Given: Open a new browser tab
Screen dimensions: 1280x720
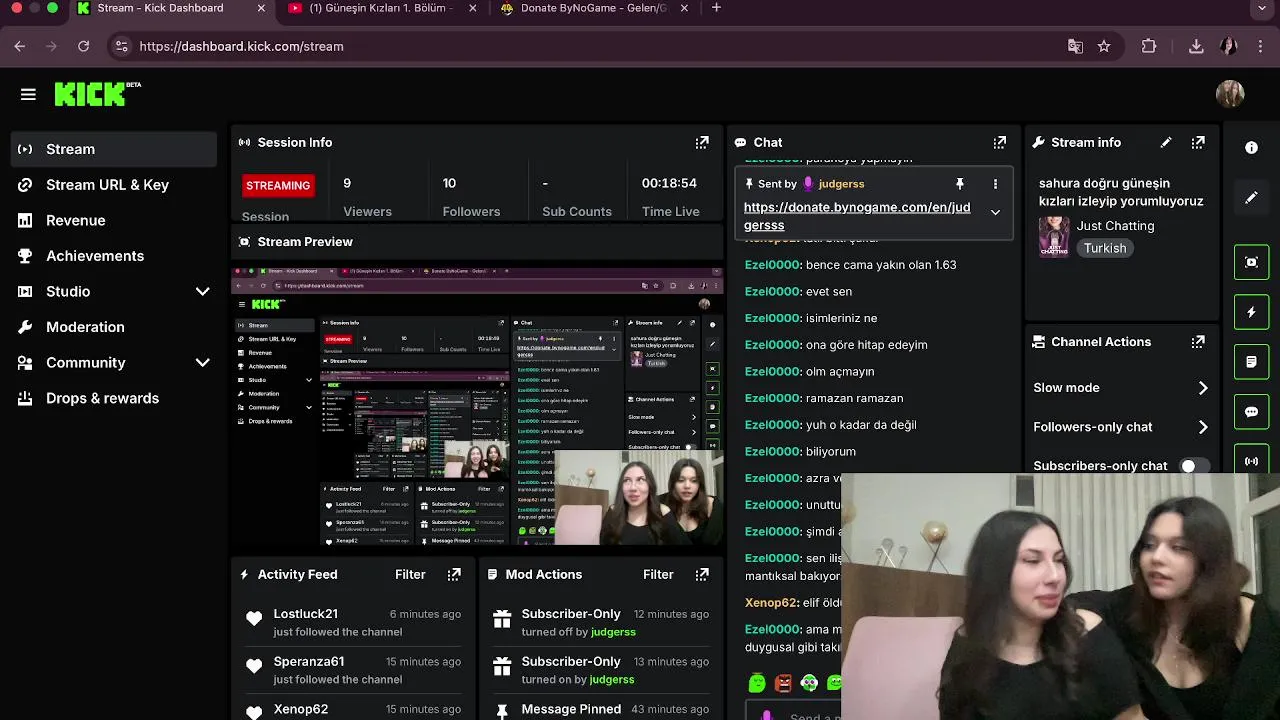Looking at the screenshot, I should [x=716, y=8].
